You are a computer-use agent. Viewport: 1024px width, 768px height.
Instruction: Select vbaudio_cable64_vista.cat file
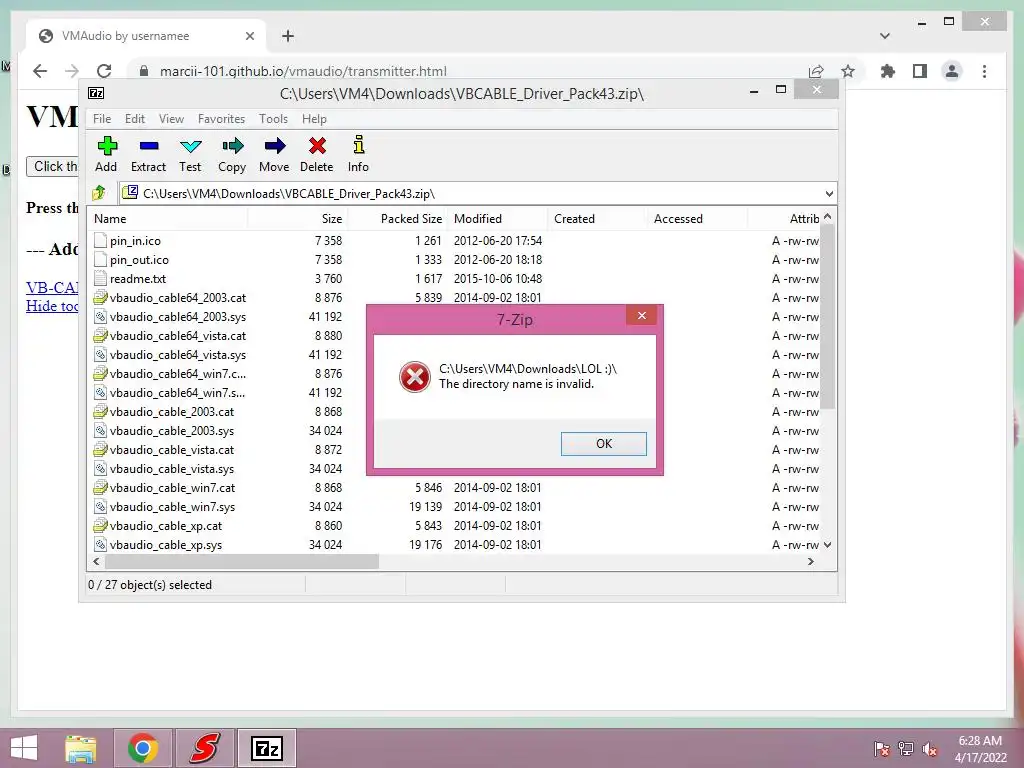(178, 335)
